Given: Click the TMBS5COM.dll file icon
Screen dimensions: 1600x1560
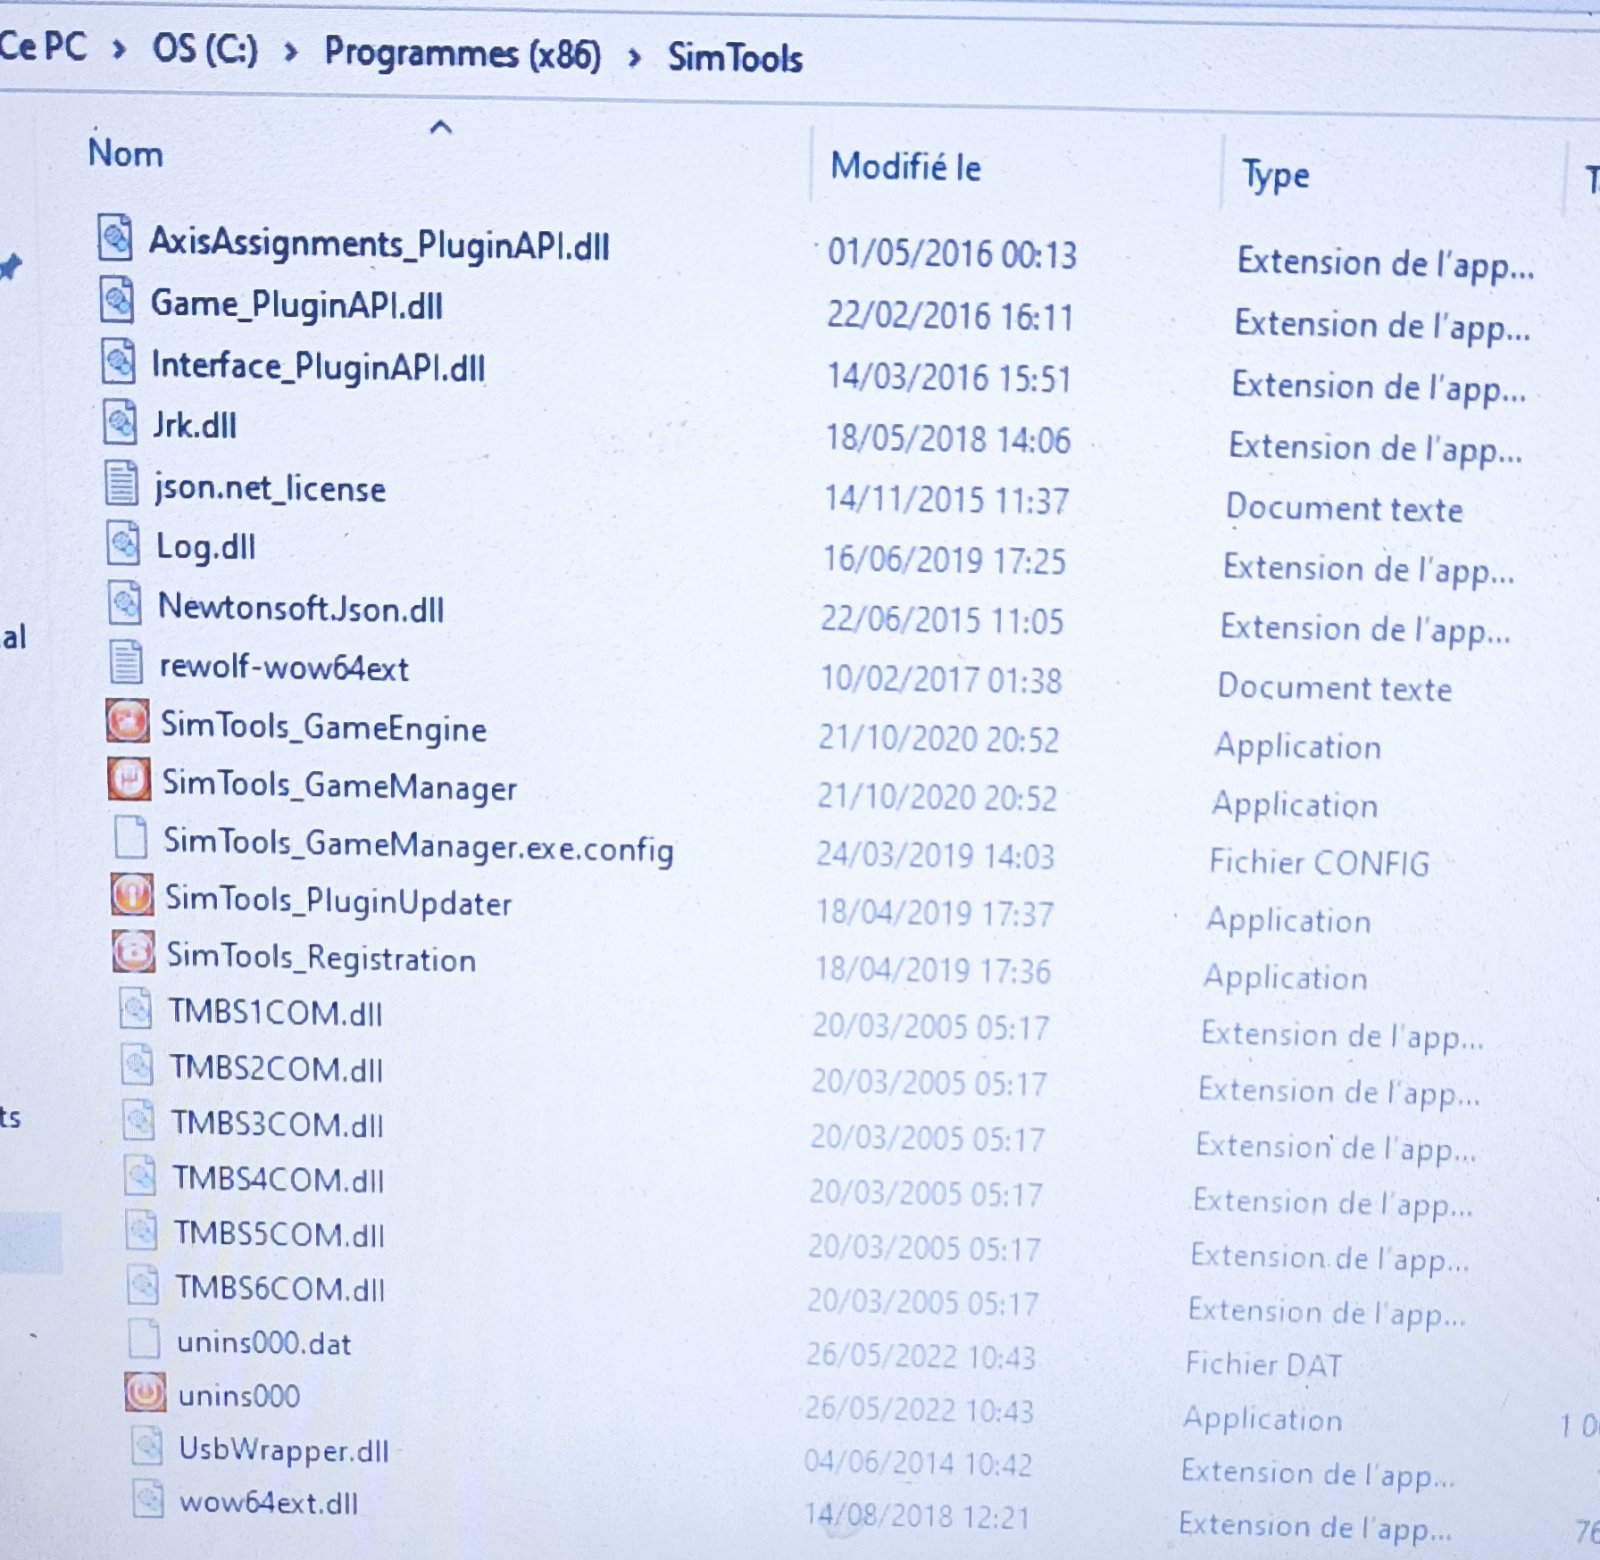Looking at the screenshot, I should click(x=142, y=1230).
